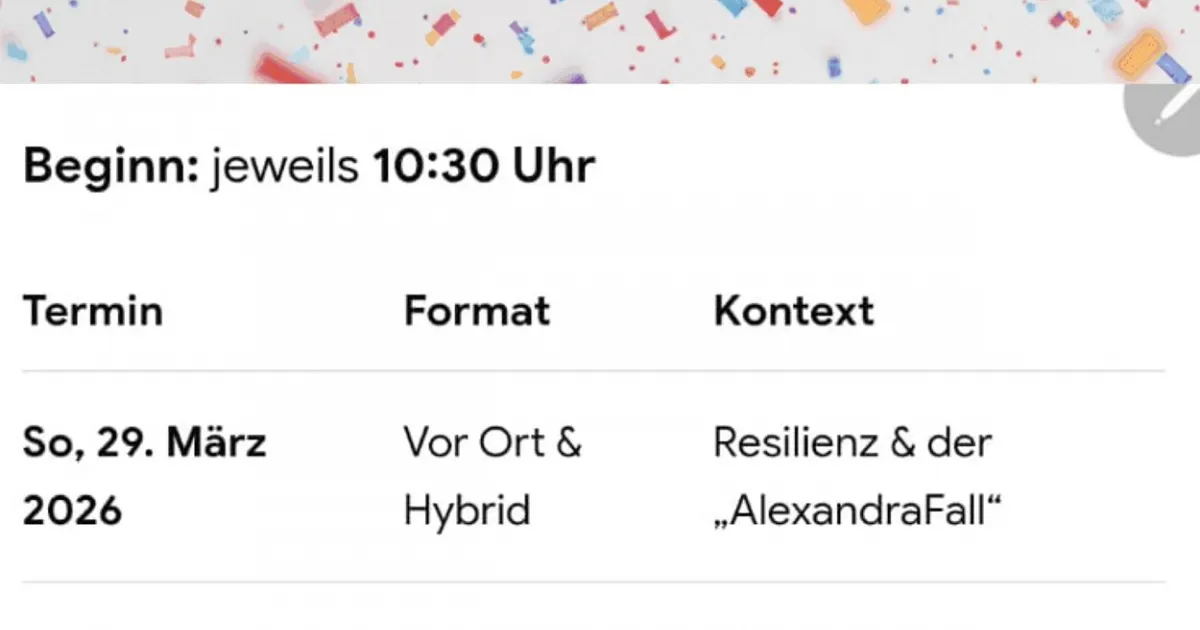Click the bold "Beginn:" label
The width and height of the screenshot is (1200, 630).
point(111,166)
